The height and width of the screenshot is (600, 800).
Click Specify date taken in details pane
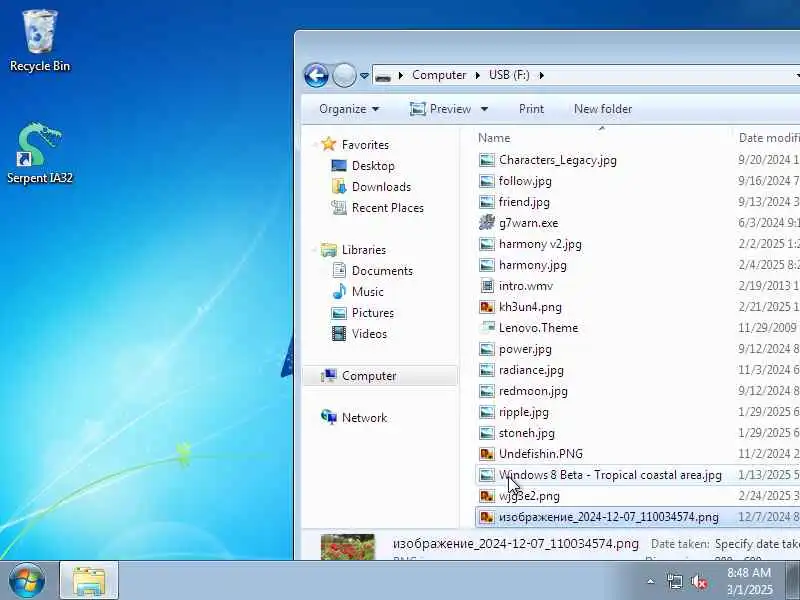click(757, 544)
